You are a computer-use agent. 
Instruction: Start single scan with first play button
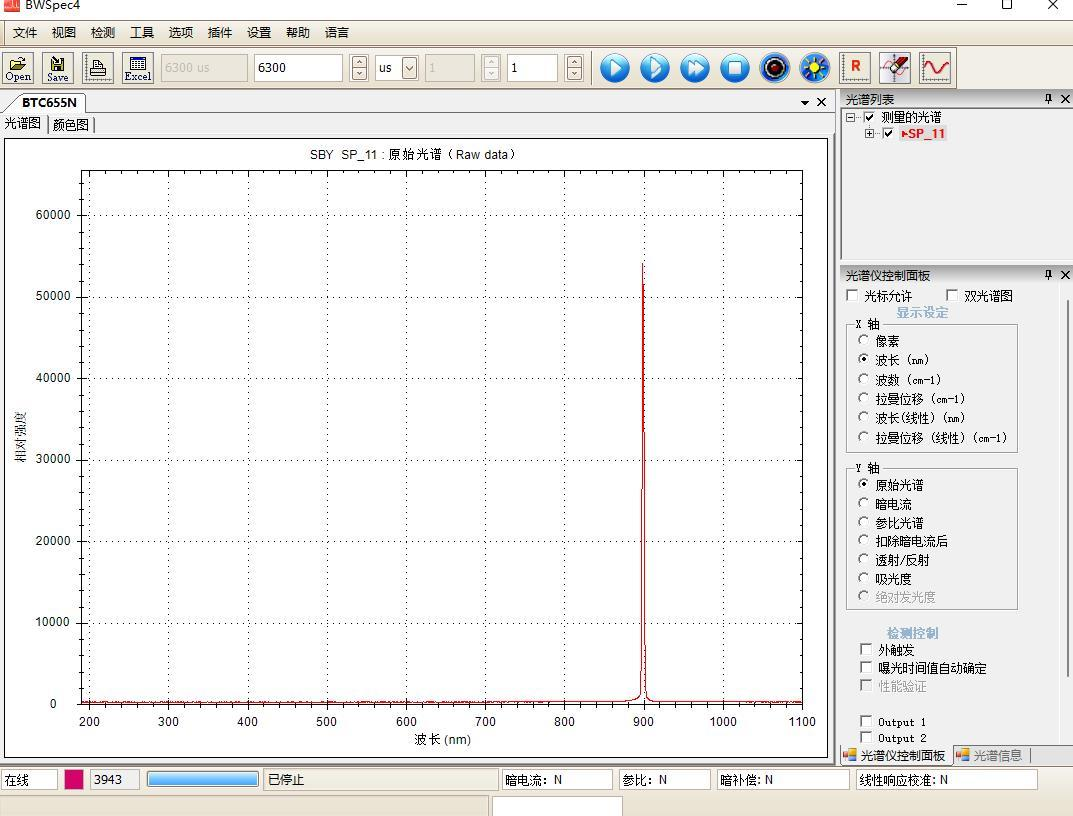615,68
